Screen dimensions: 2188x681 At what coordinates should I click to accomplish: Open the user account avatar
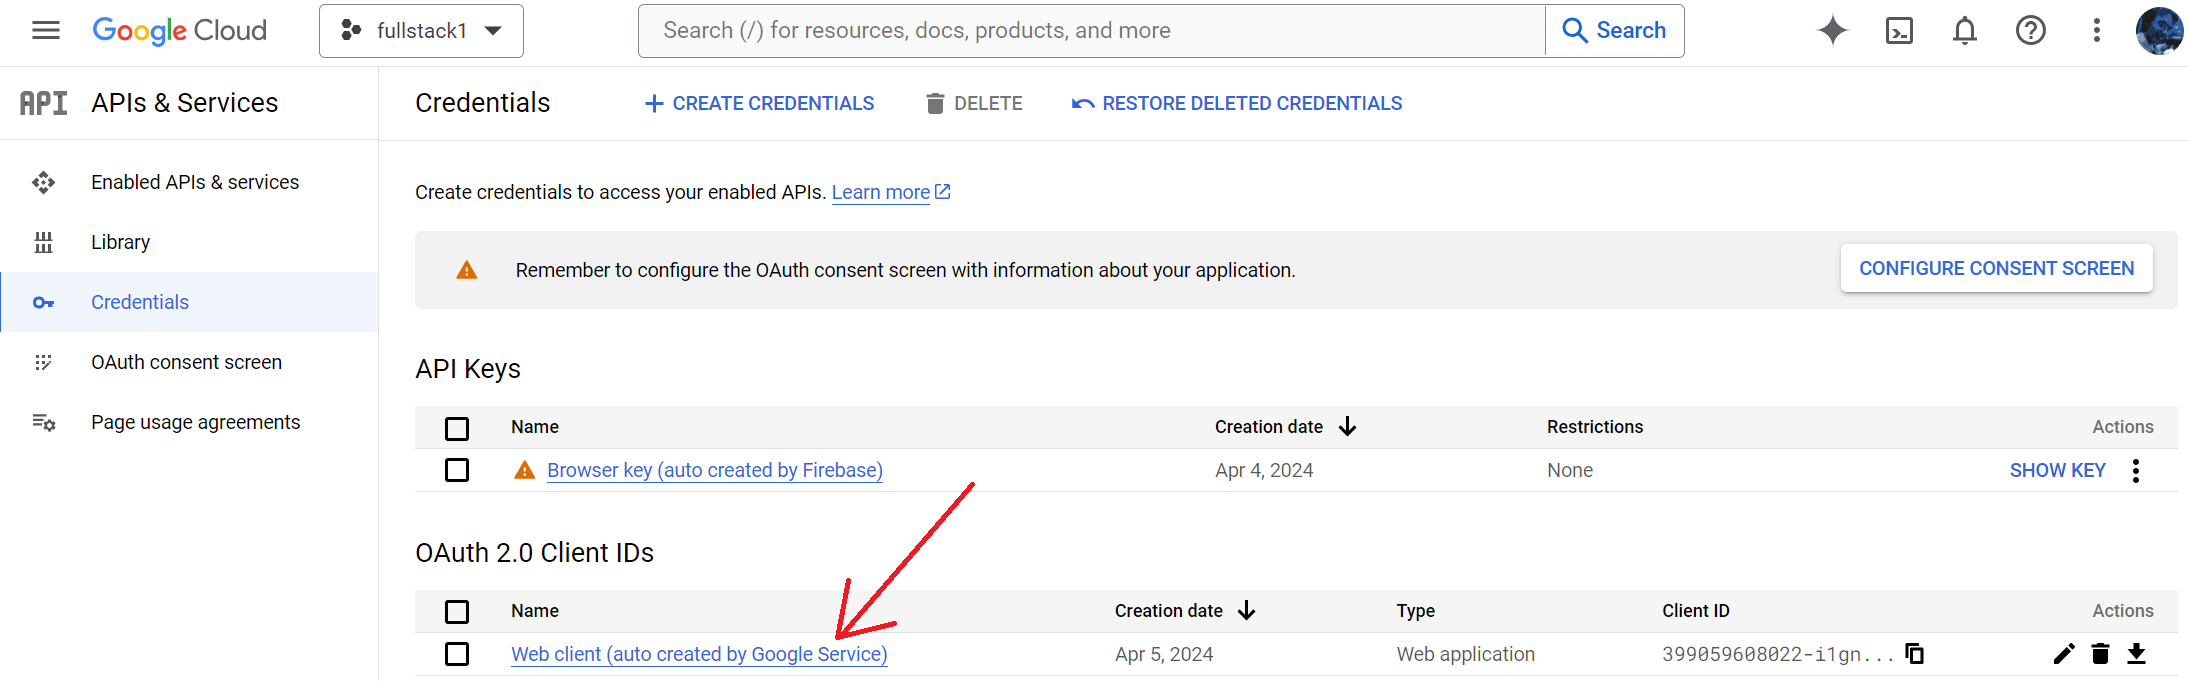click(2159, 31)
